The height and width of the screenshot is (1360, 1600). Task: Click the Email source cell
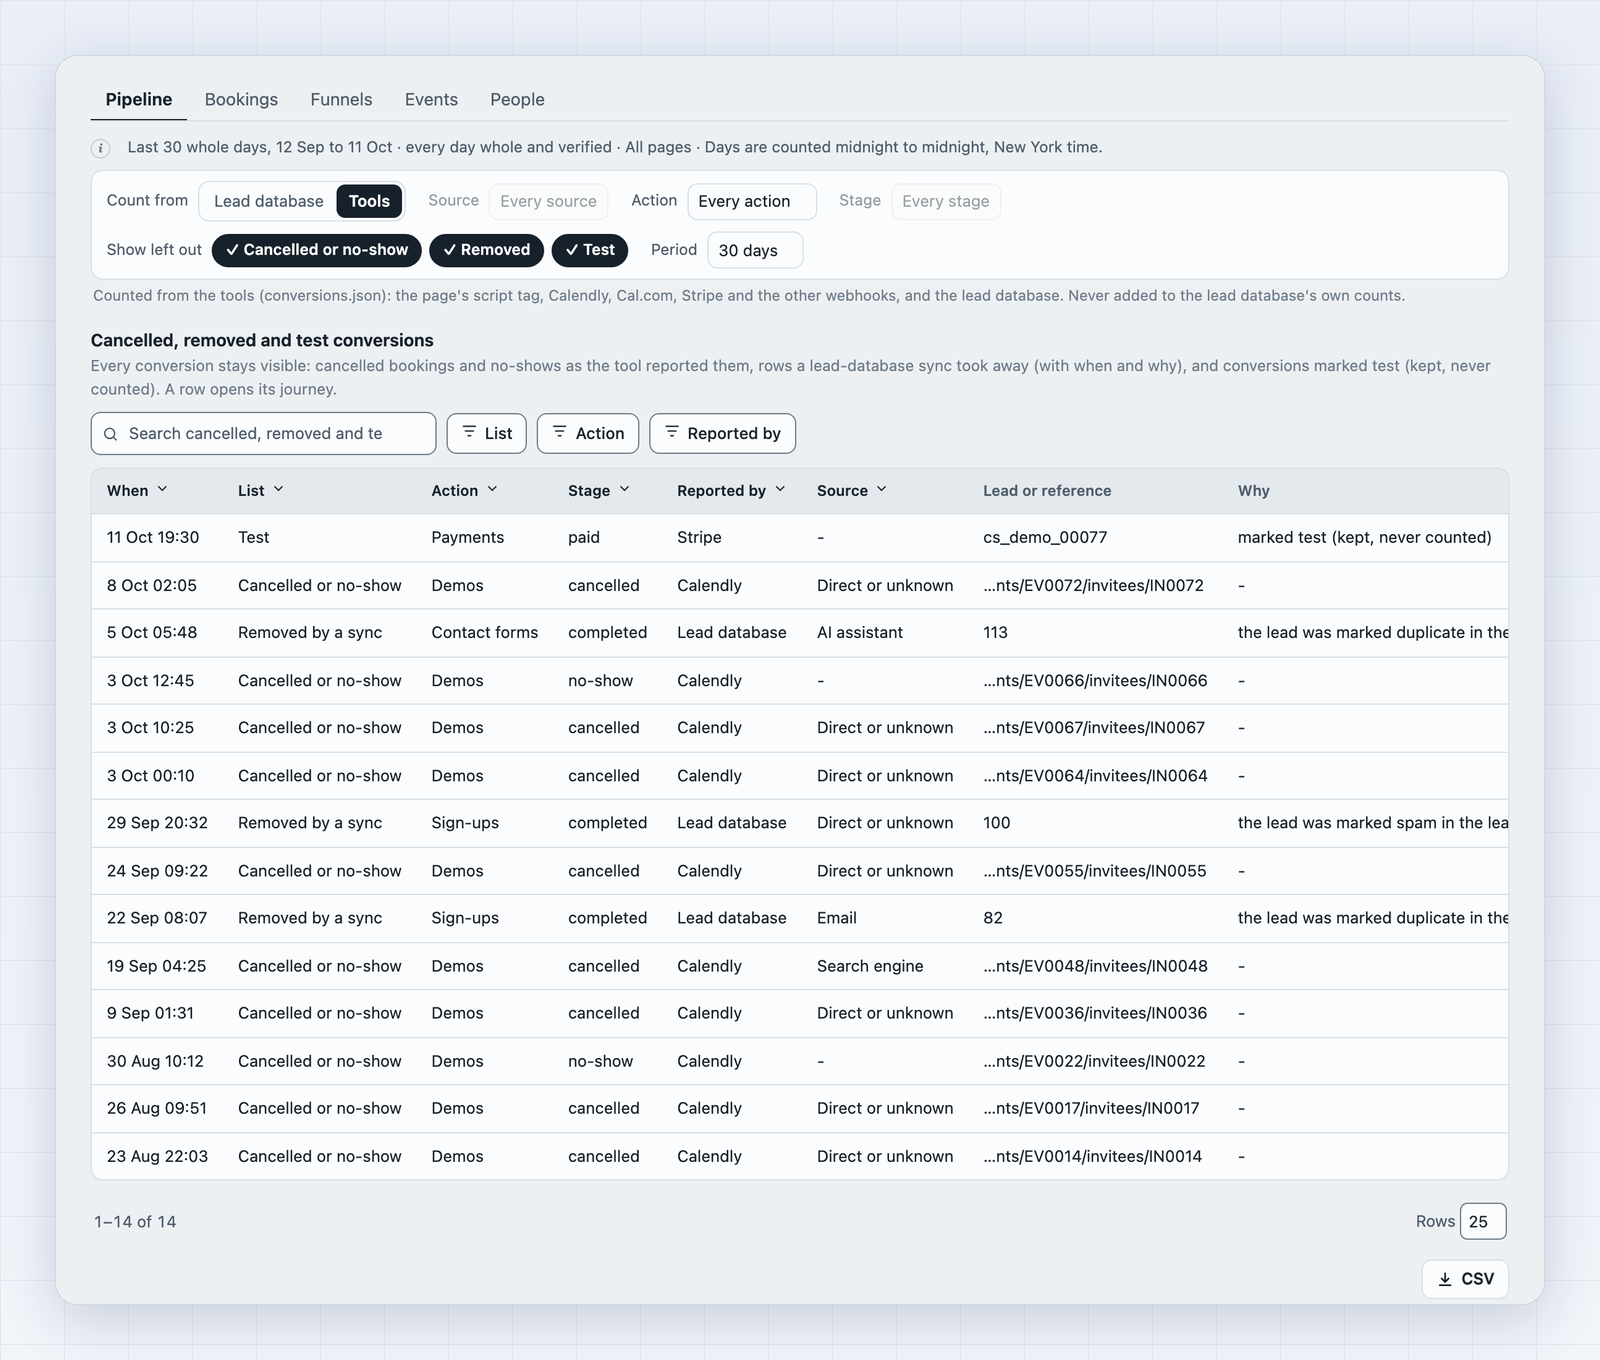click(837, 918)
